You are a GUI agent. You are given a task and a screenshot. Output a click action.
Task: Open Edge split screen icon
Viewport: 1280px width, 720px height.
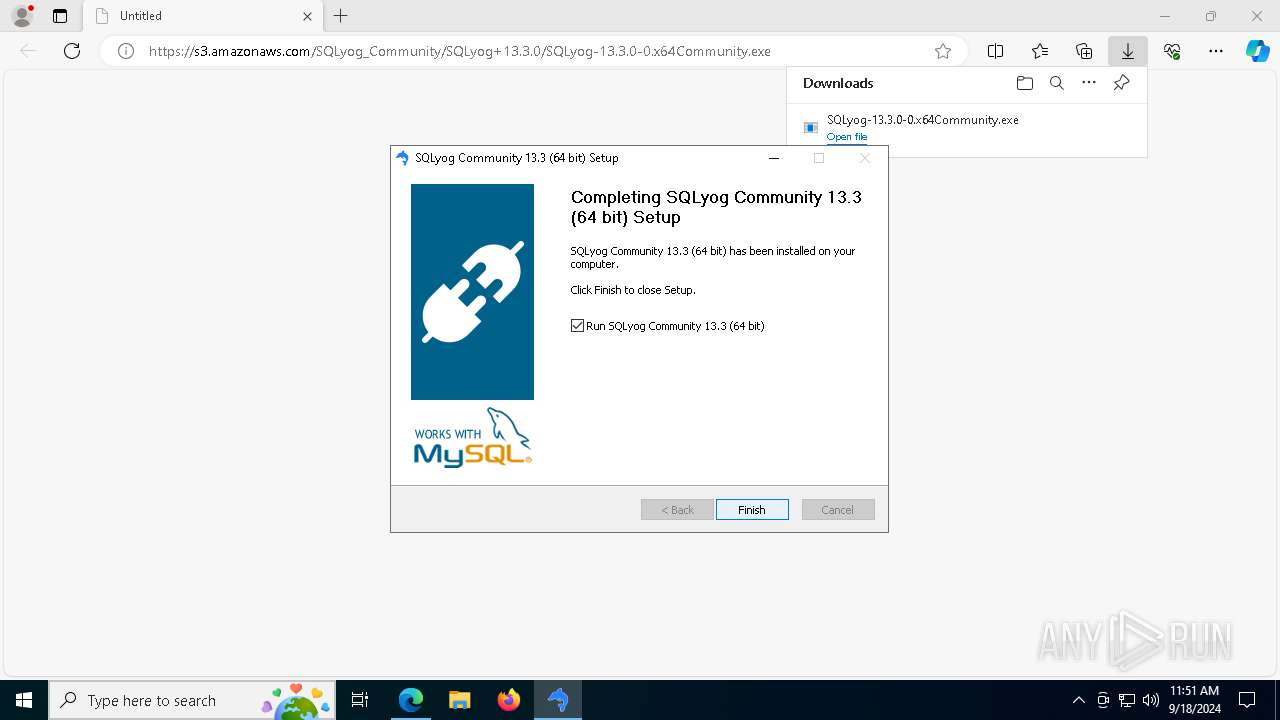[995, 51]
